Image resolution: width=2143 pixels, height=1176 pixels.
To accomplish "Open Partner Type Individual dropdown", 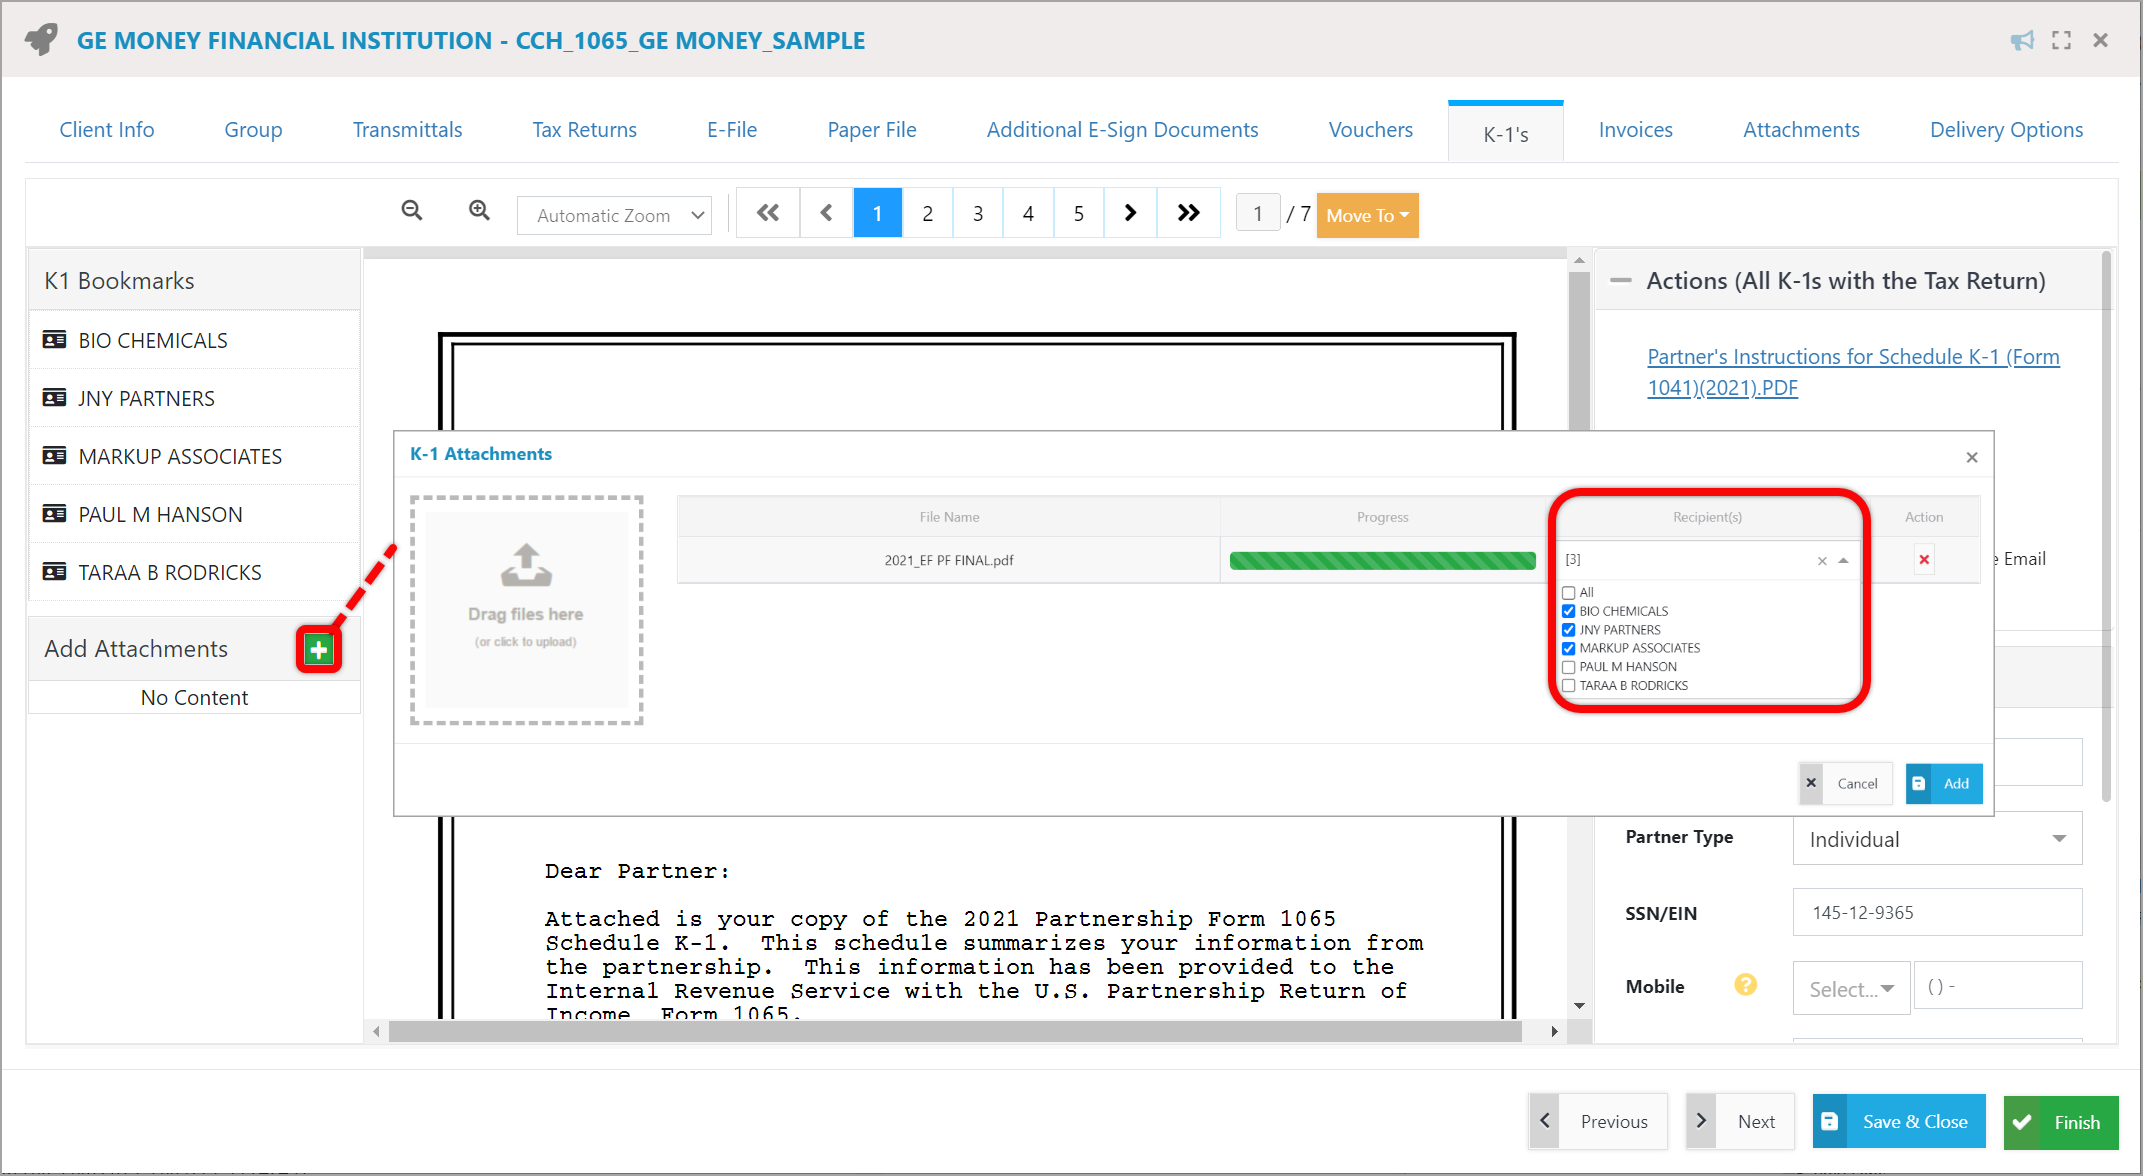I will click(x=1936, y=839).
